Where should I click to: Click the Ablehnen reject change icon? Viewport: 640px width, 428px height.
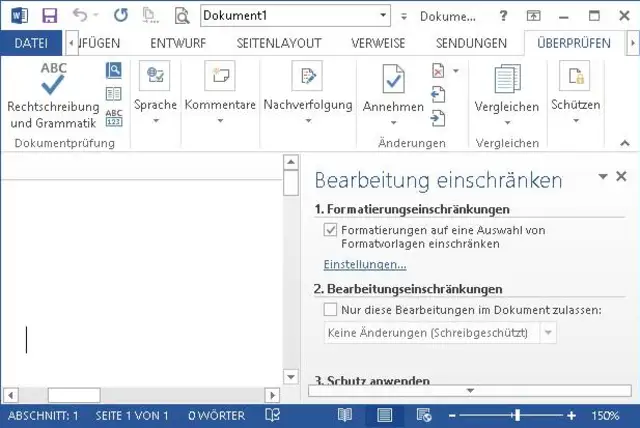(438, 71)
